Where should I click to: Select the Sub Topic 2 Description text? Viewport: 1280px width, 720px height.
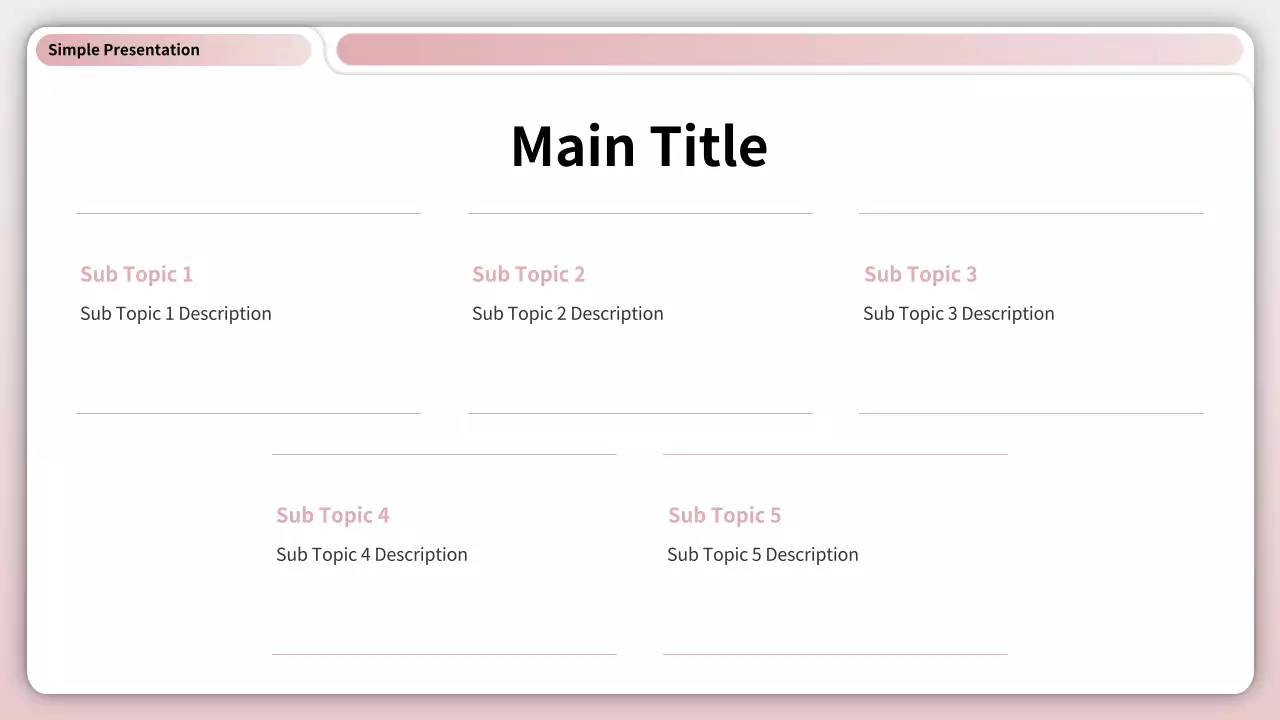568,313
